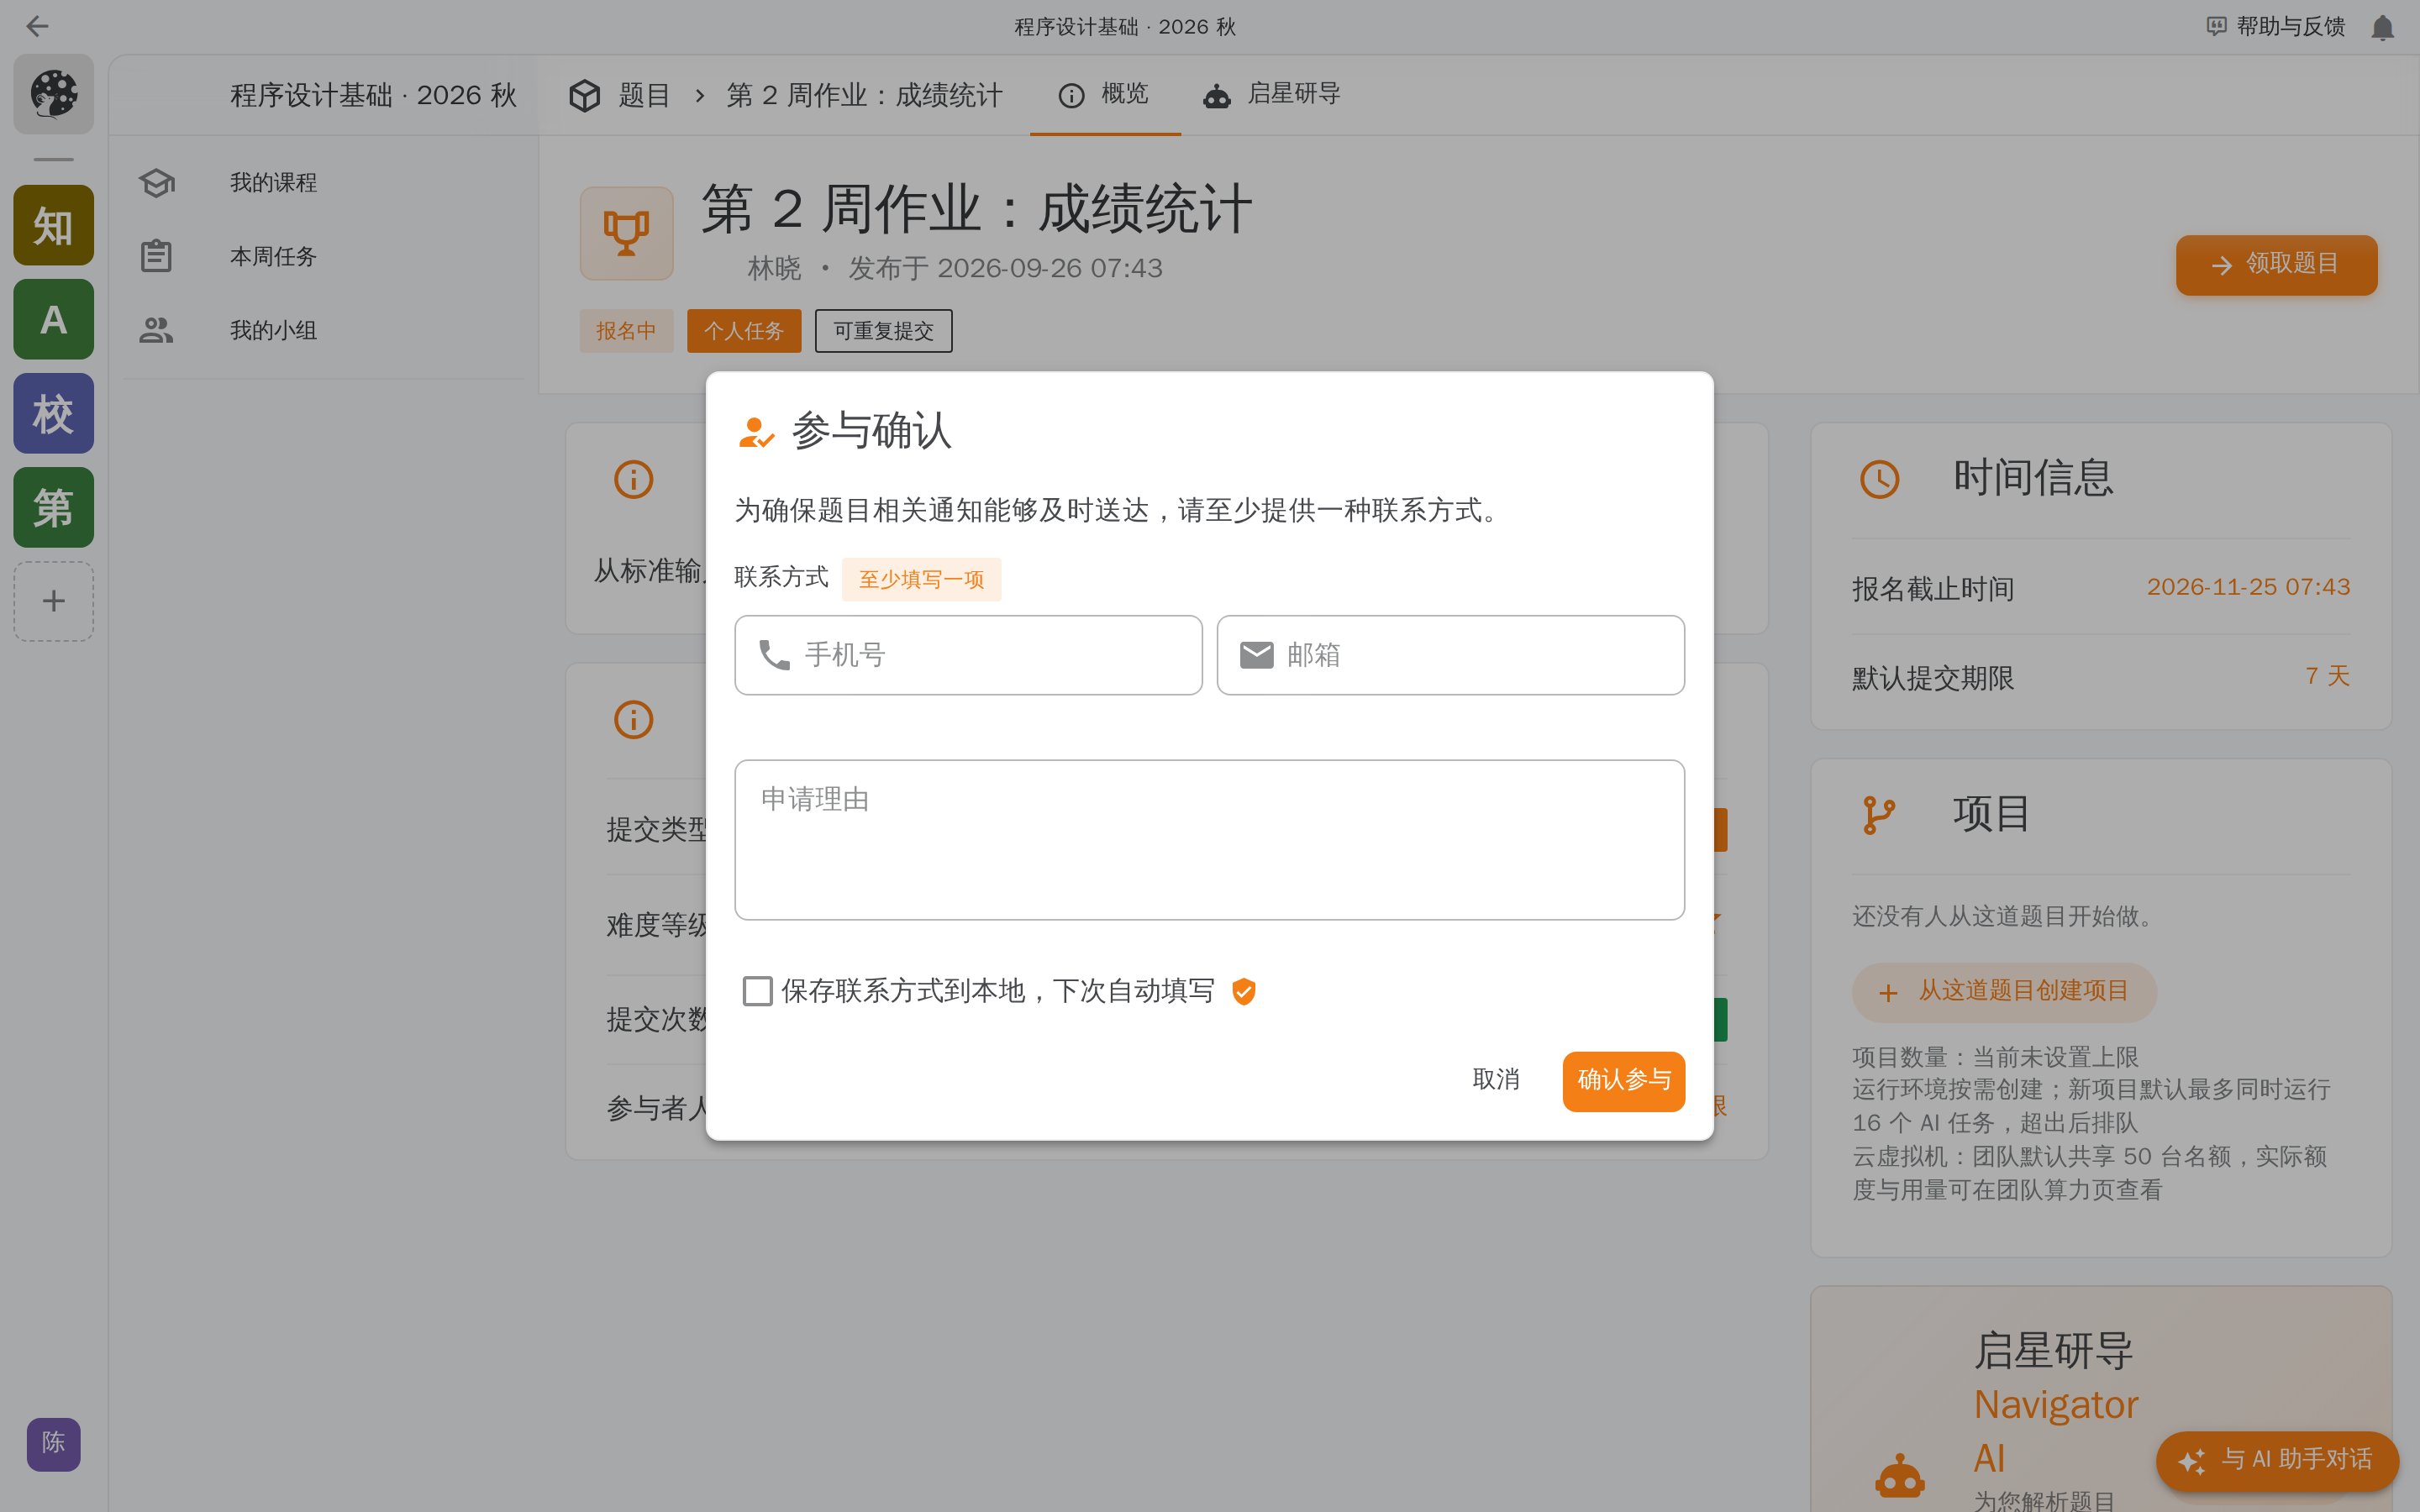Click the 题目 cube icon in breadcrumb
The height and width of the screenshot is (1512, 2420).
584,95
